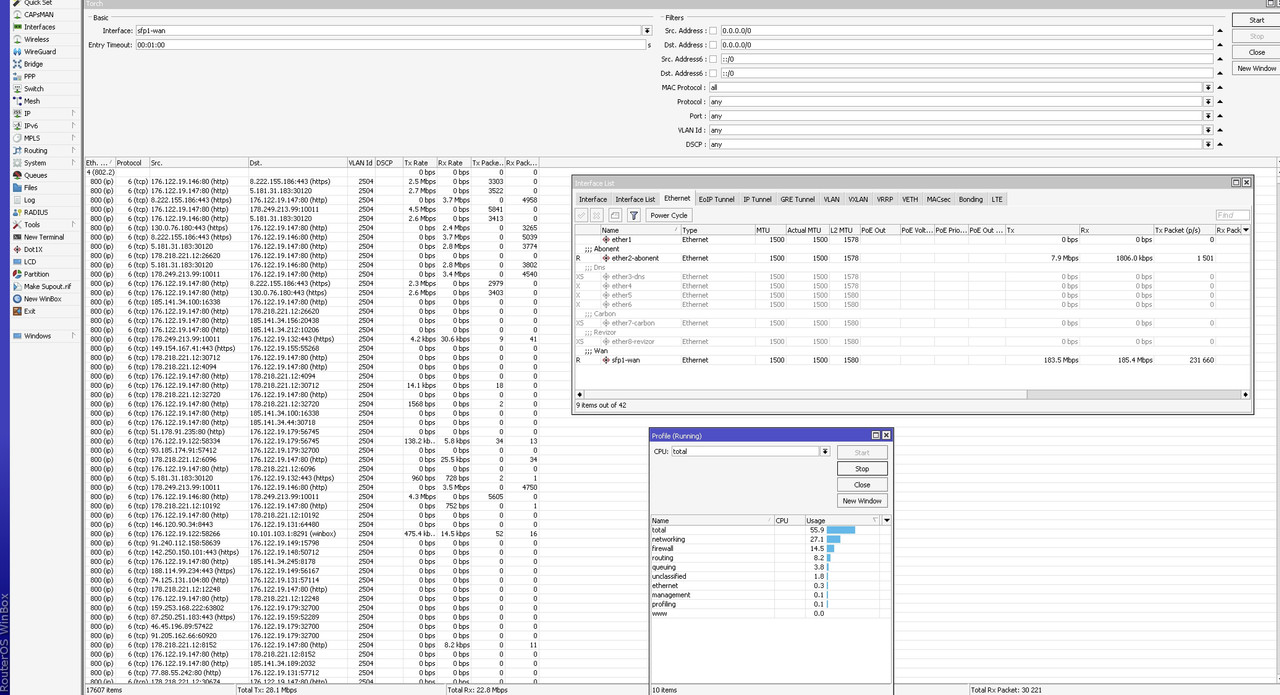Open the Profile CPU dropdown
This screenshot has width=1280, height=695.
click(825, 452)
